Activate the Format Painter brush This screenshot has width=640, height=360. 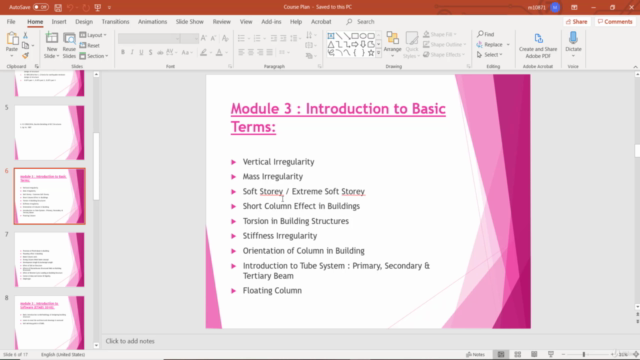click(x=25, y=56)
